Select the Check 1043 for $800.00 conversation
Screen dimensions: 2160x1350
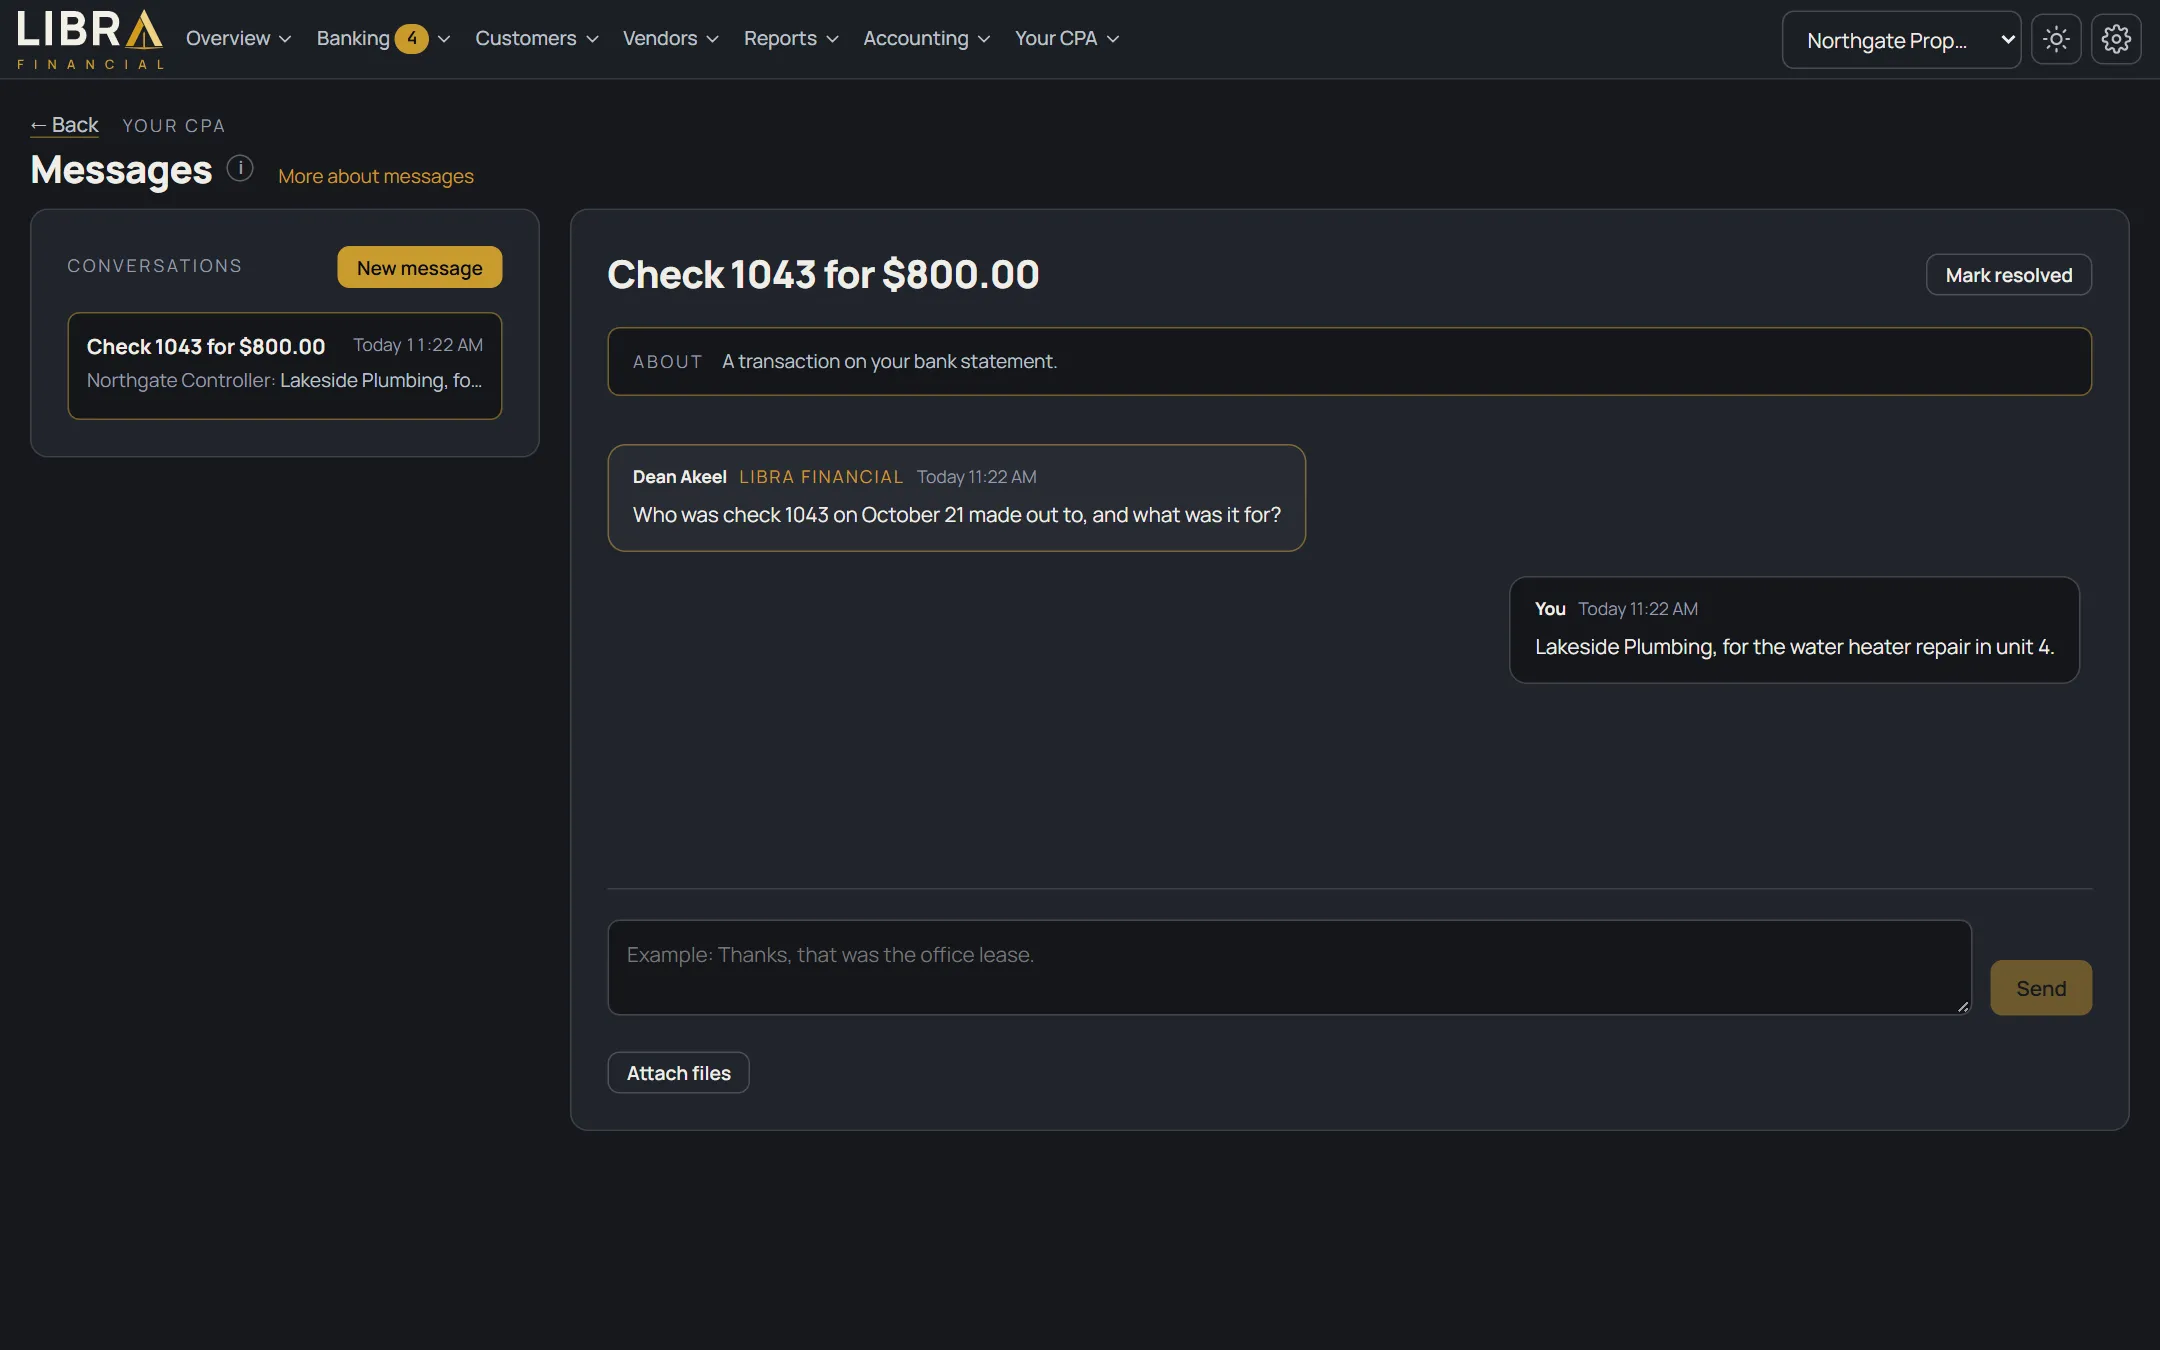285,366
